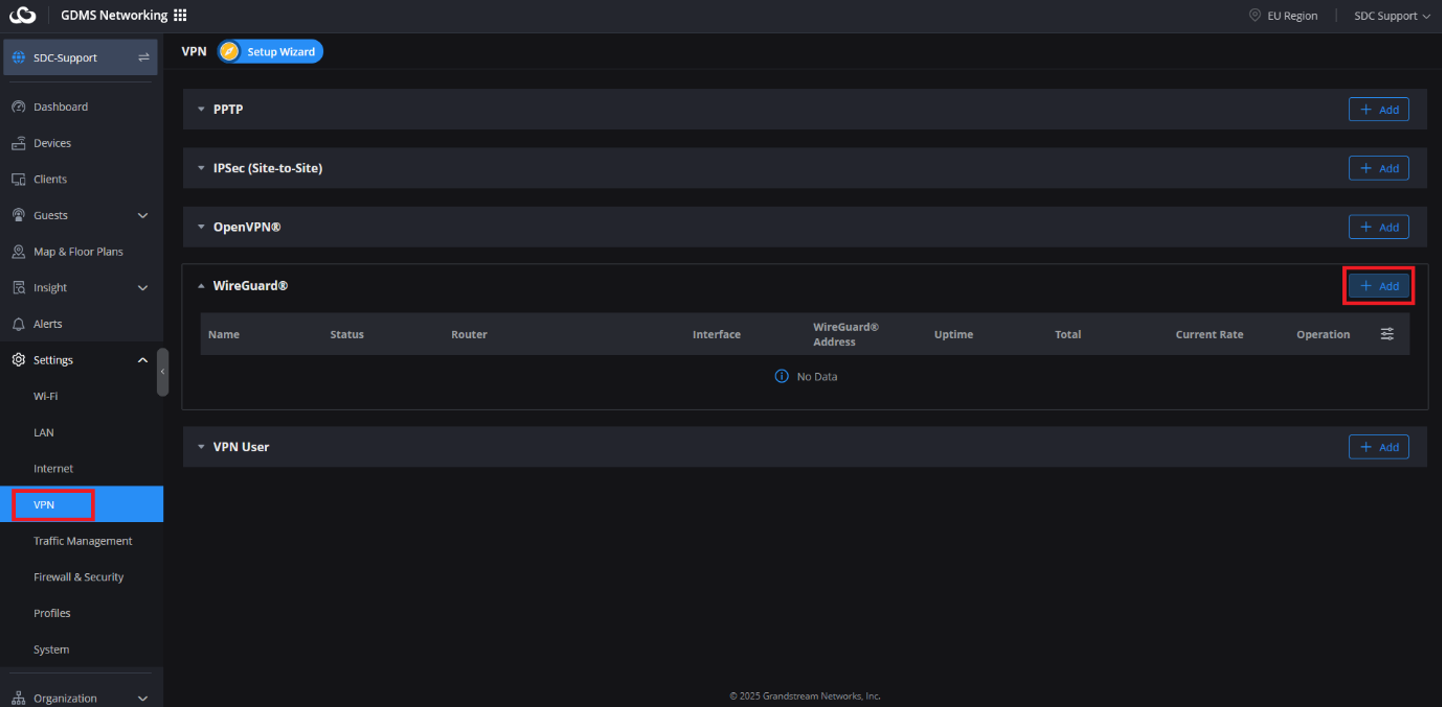Click the Name column header

point(224,334)
